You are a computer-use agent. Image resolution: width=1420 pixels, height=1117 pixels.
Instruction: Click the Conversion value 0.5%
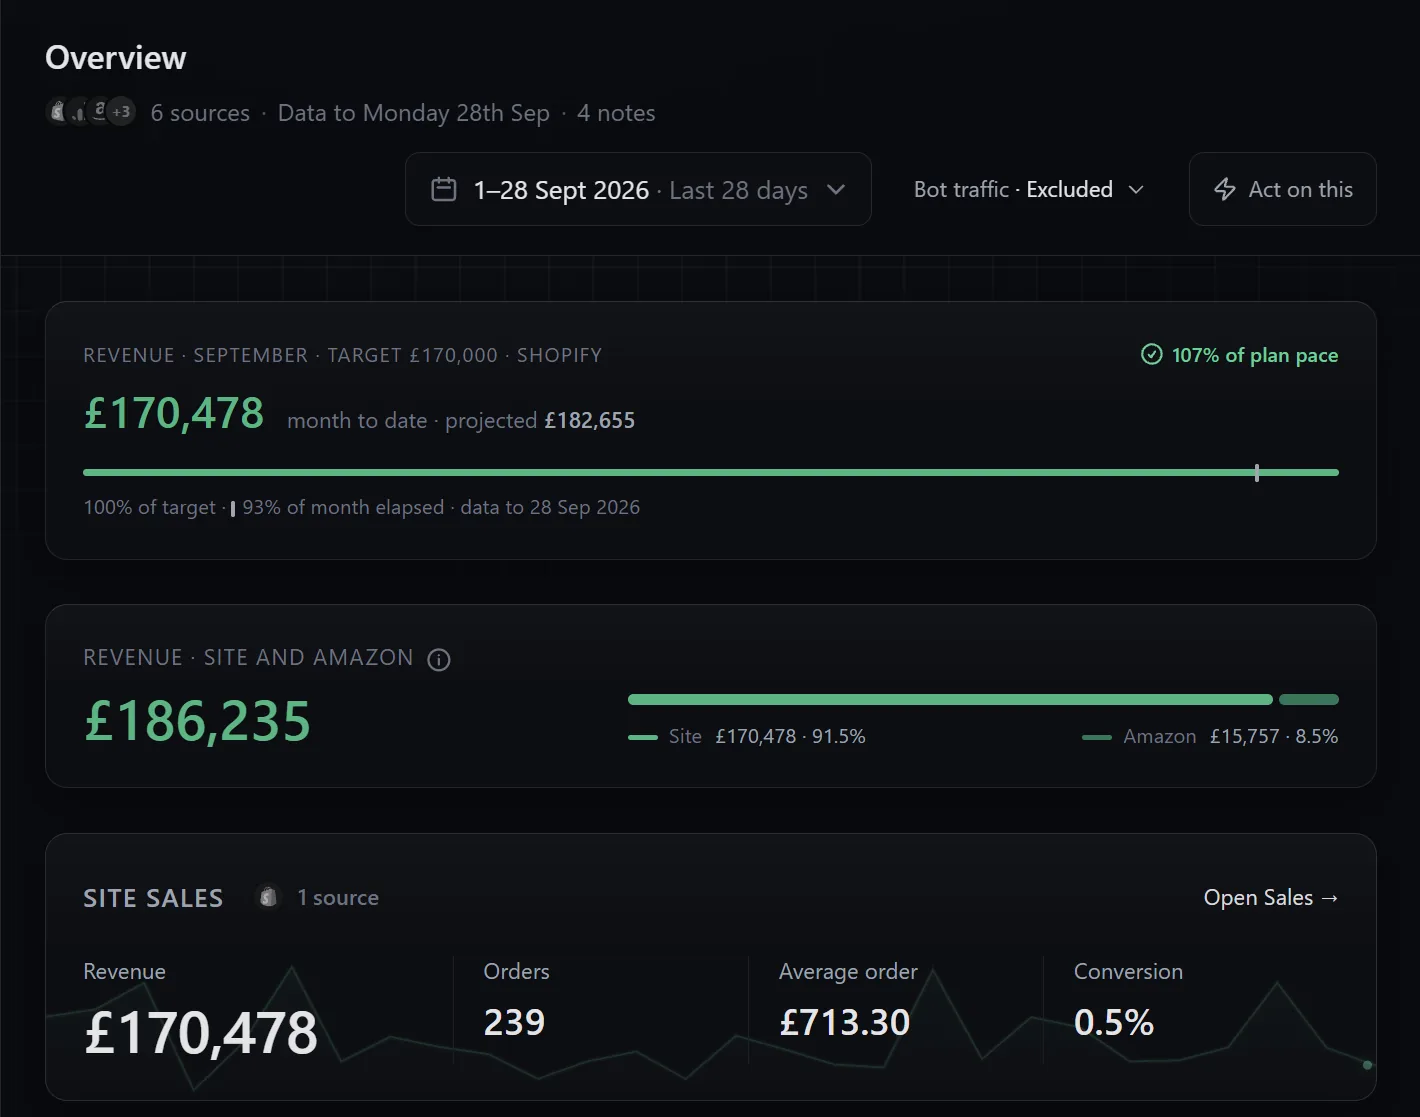(1114, 1022)
